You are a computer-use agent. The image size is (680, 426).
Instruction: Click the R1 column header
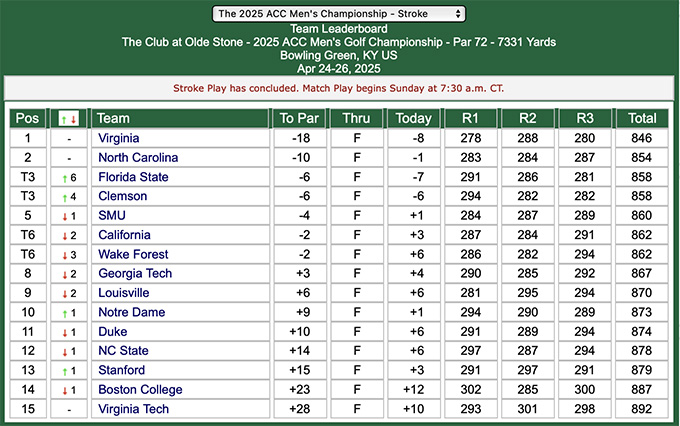[x=471, y=118]
